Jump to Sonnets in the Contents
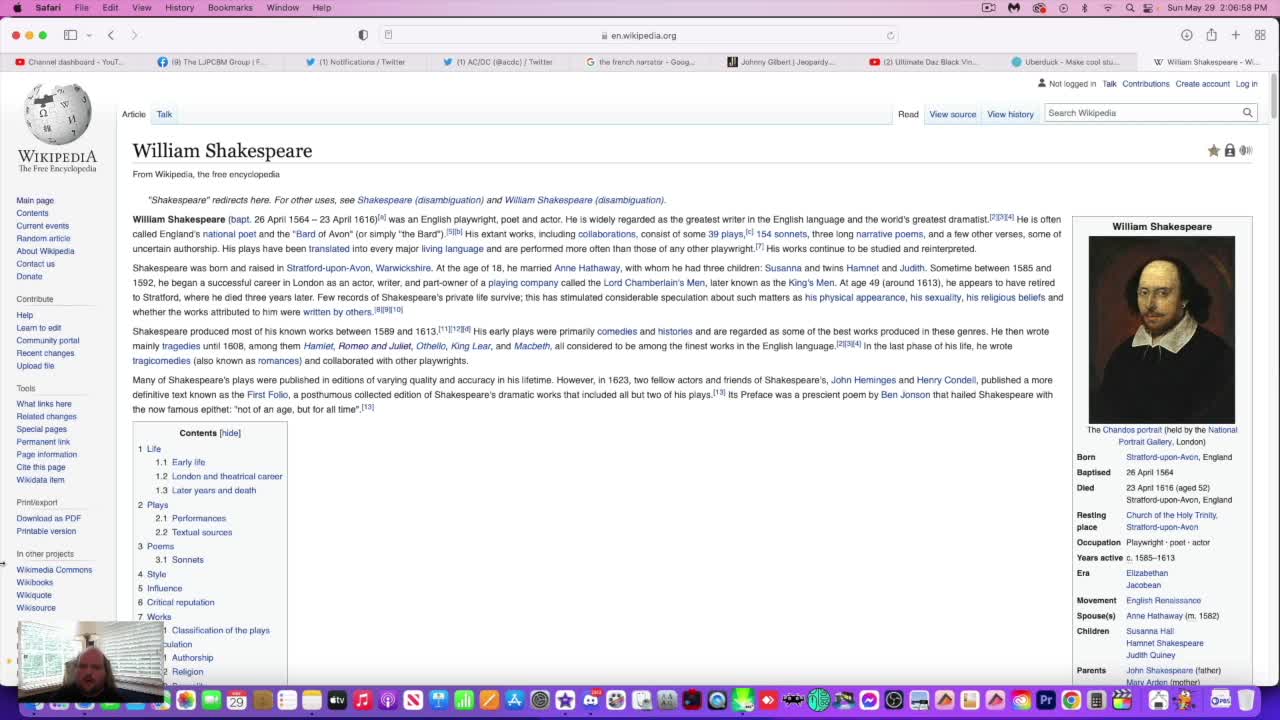Image resolution: width=1280 pixels, height=720 pixels. [187, 560]
